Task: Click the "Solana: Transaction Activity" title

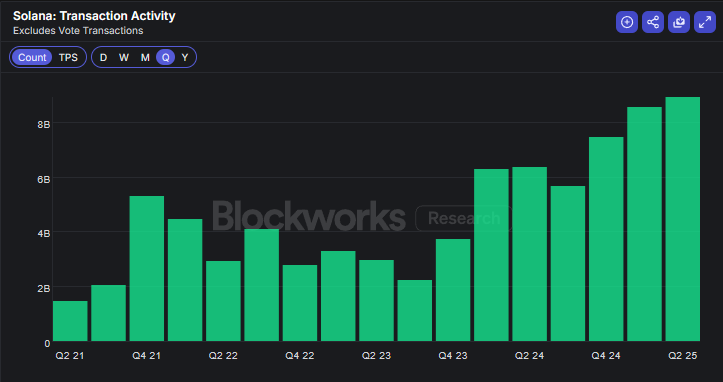Action: coord(94,16)
